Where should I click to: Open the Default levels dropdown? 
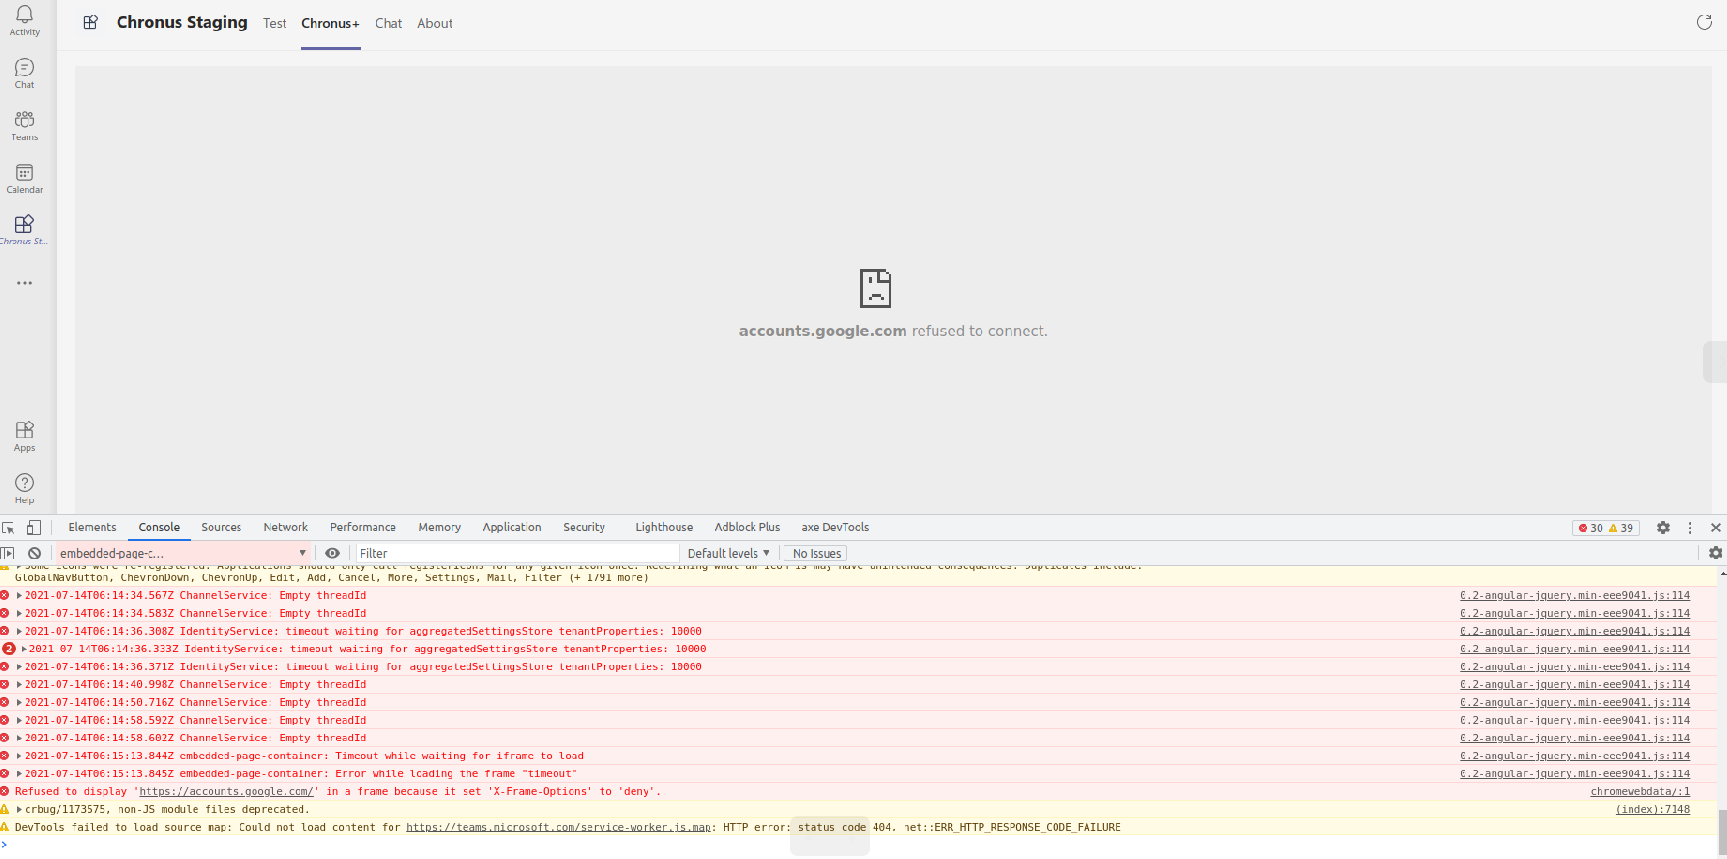[729, 553]
